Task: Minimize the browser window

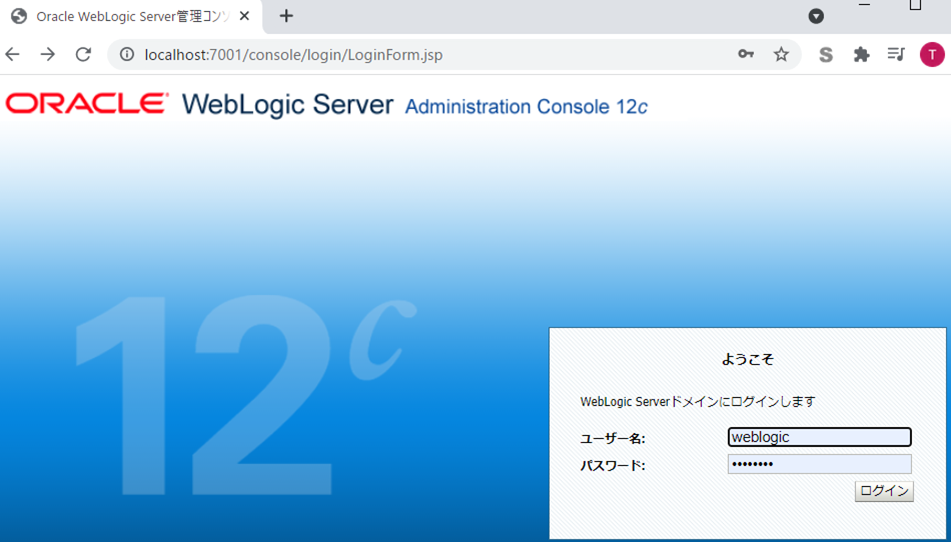Action: tap(864, 6)
